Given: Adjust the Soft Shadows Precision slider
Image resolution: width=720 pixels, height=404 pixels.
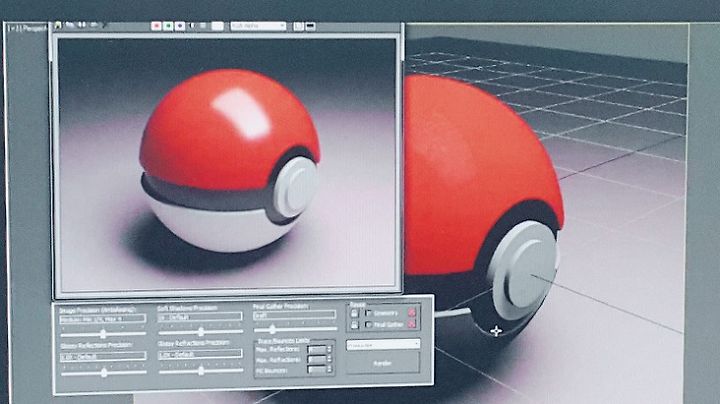Looking at the screenshot, I should point(200,331).
